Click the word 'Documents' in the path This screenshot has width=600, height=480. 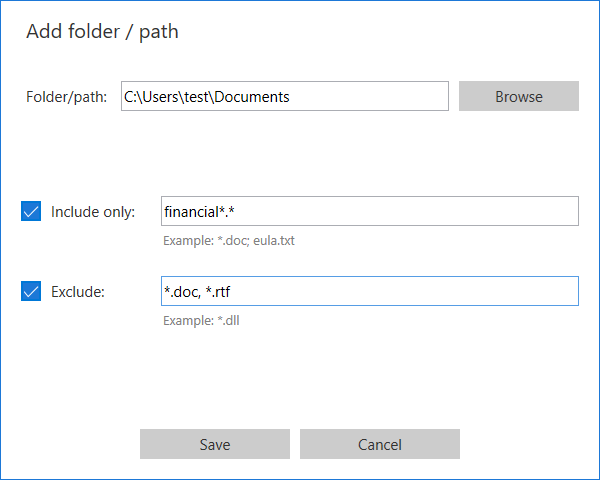(252, 97)
